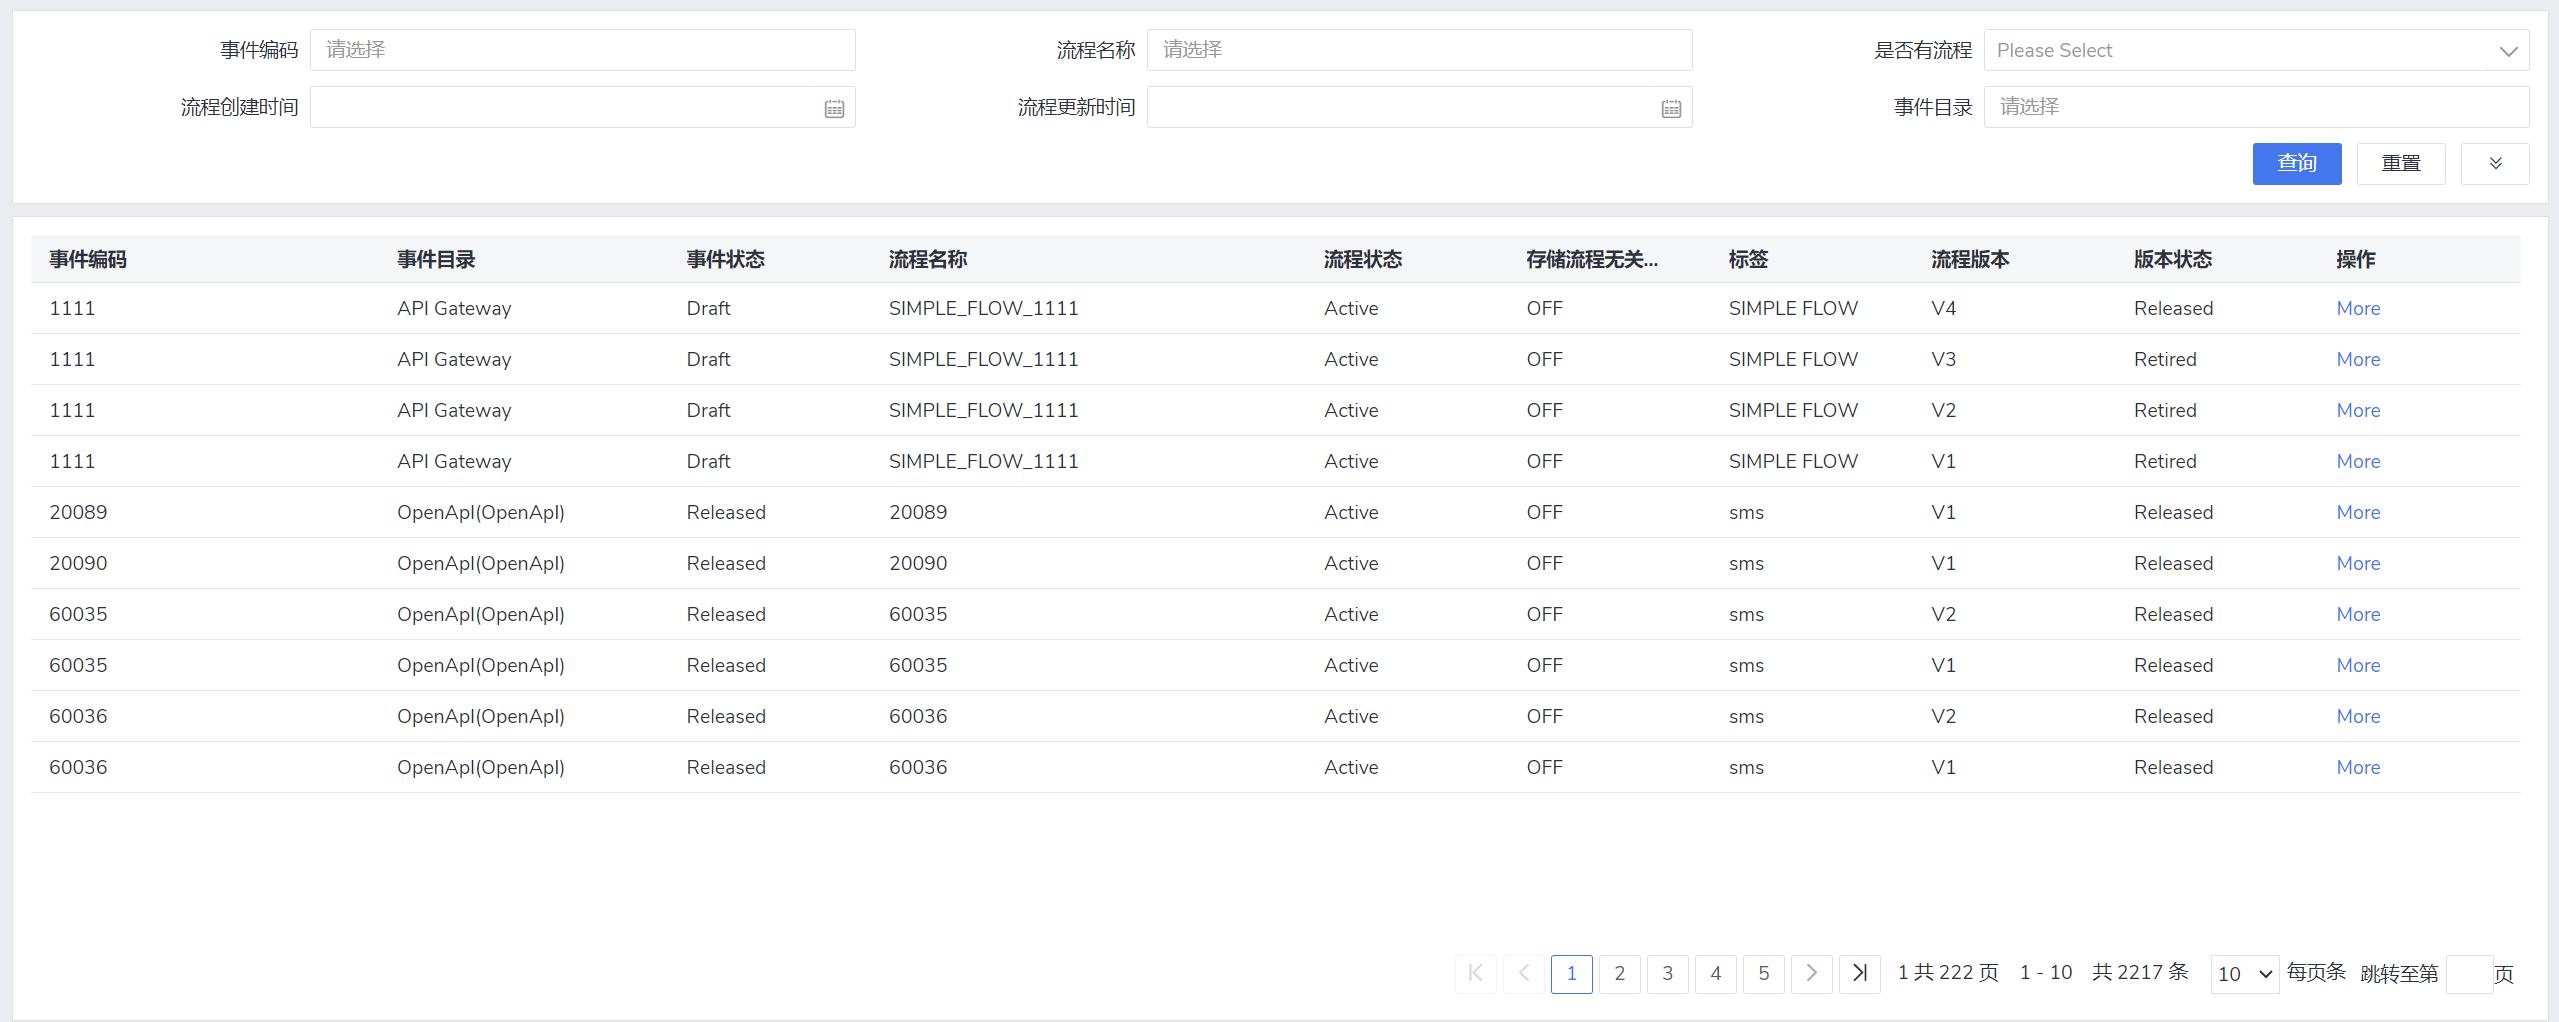Click the 事件目录 column header

click(436, 260)
